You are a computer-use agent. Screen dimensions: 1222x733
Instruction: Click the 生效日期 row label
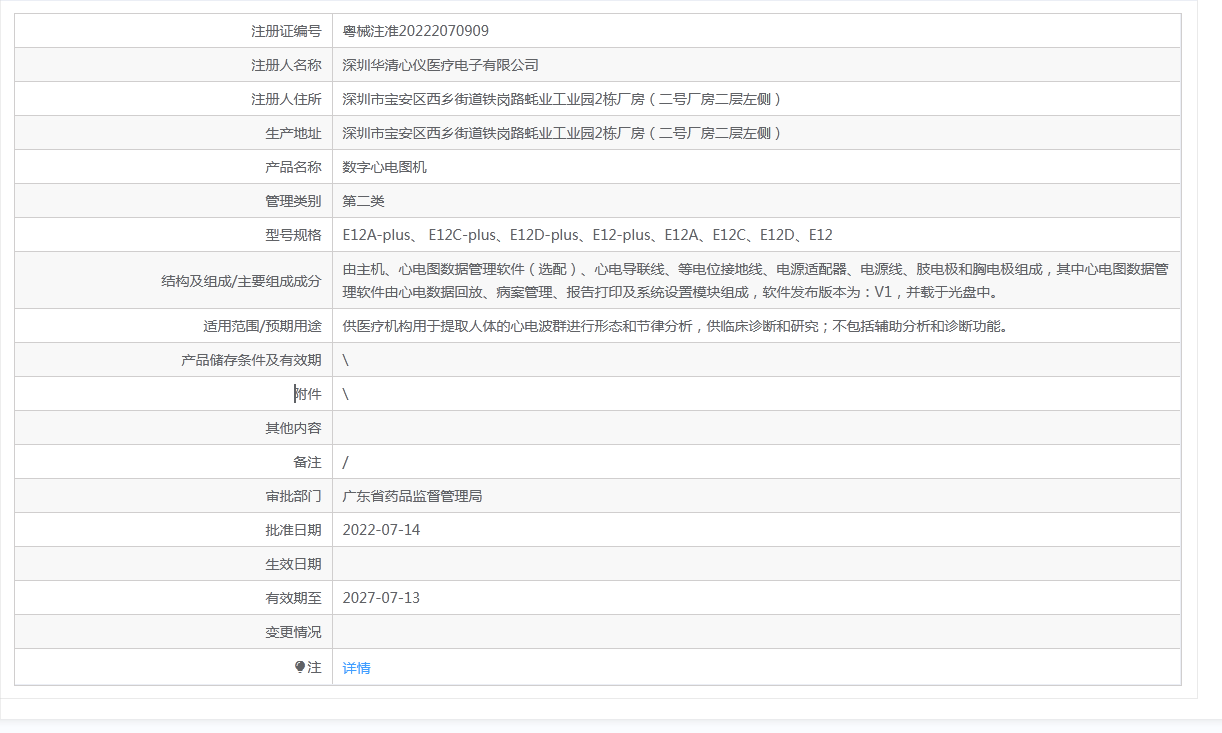pos(293,564)
